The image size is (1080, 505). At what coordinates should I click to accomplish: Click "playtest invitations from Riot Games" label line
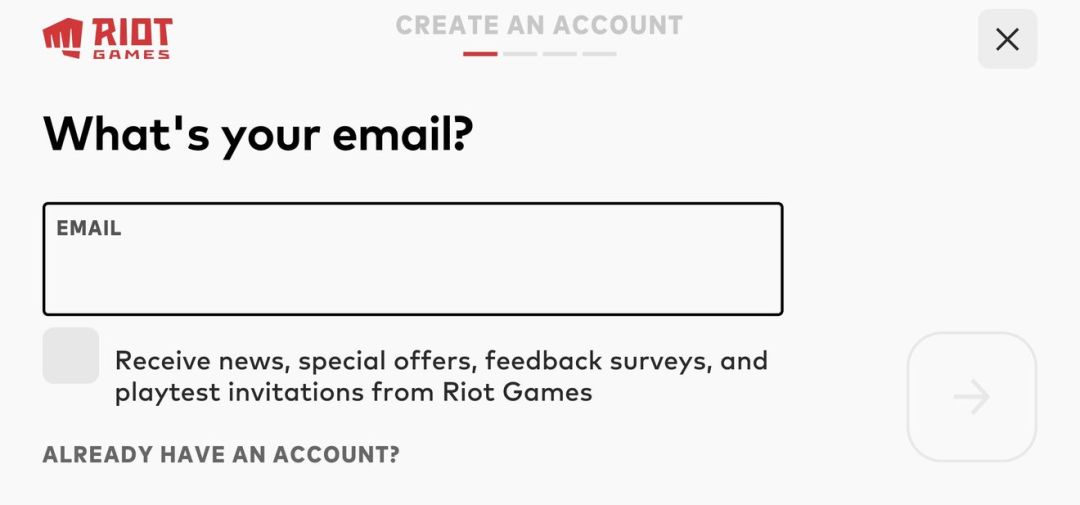click(x=353, y=392)
